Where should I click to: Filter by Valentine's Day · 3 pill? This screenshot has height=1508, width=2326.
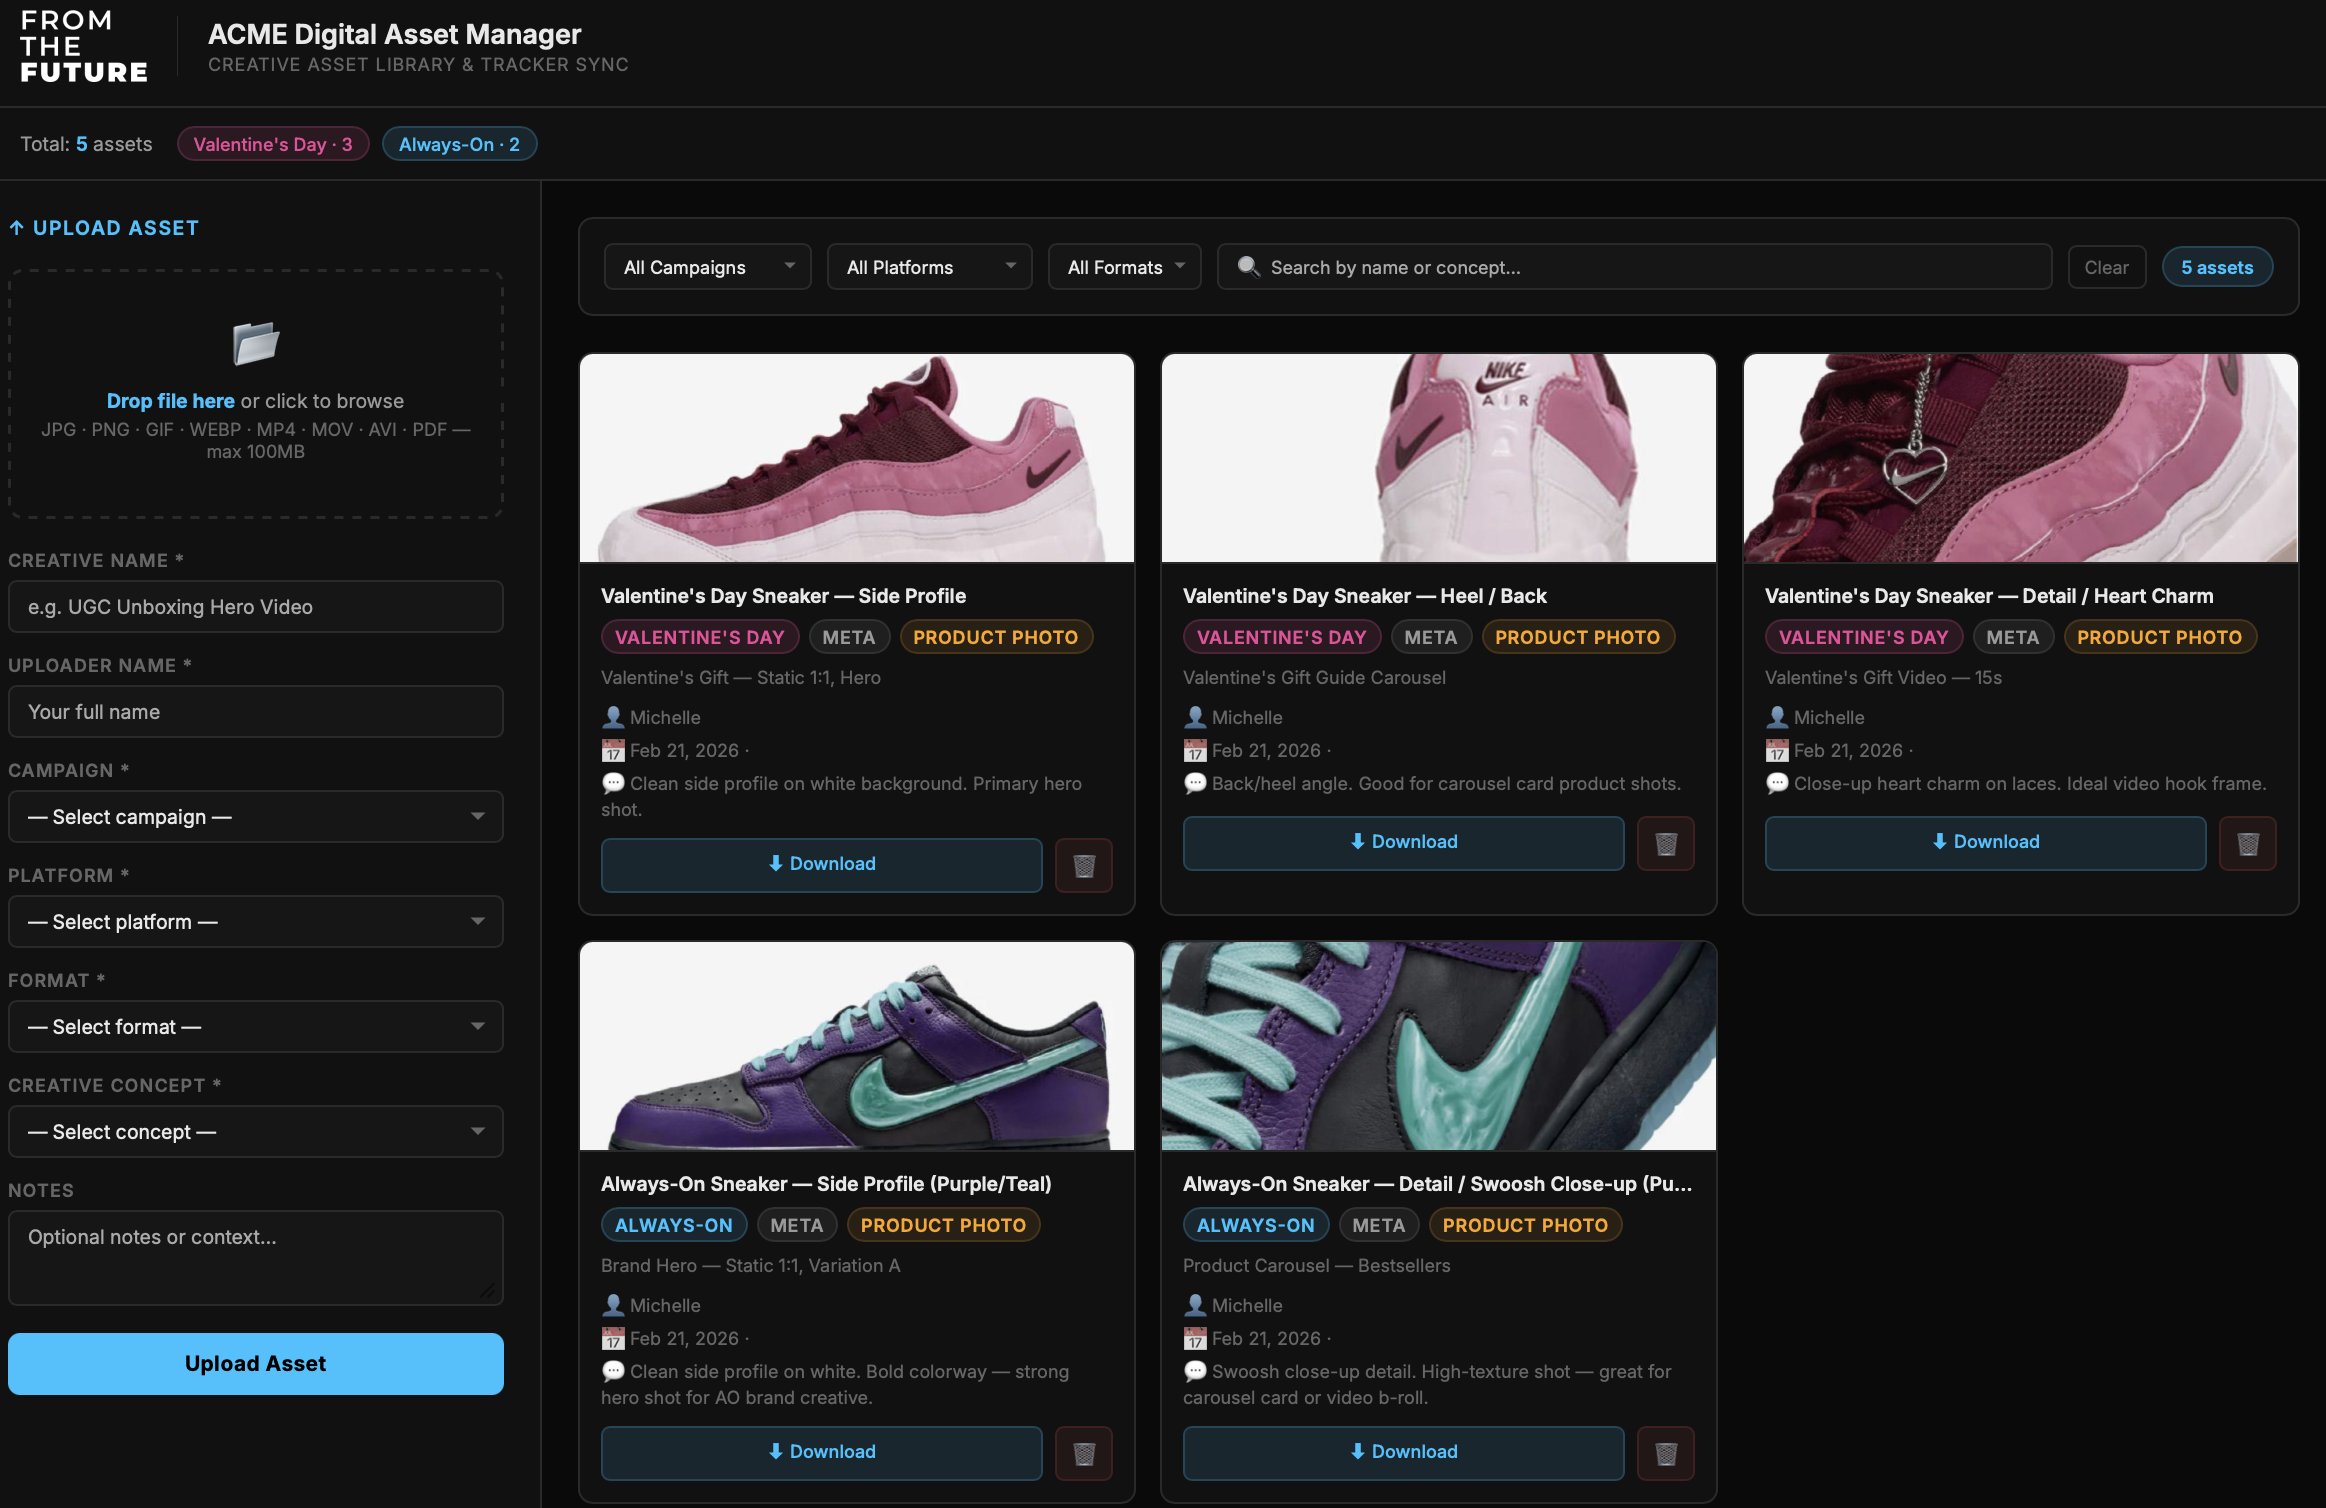(x=273, y=144)
